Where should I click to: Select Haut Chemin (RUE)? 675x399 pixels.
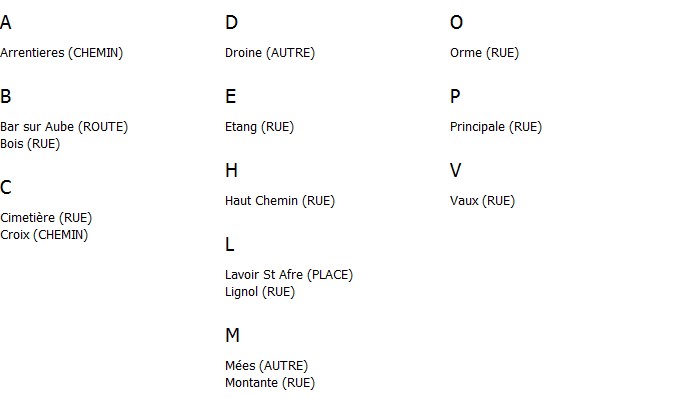[280, 201]
